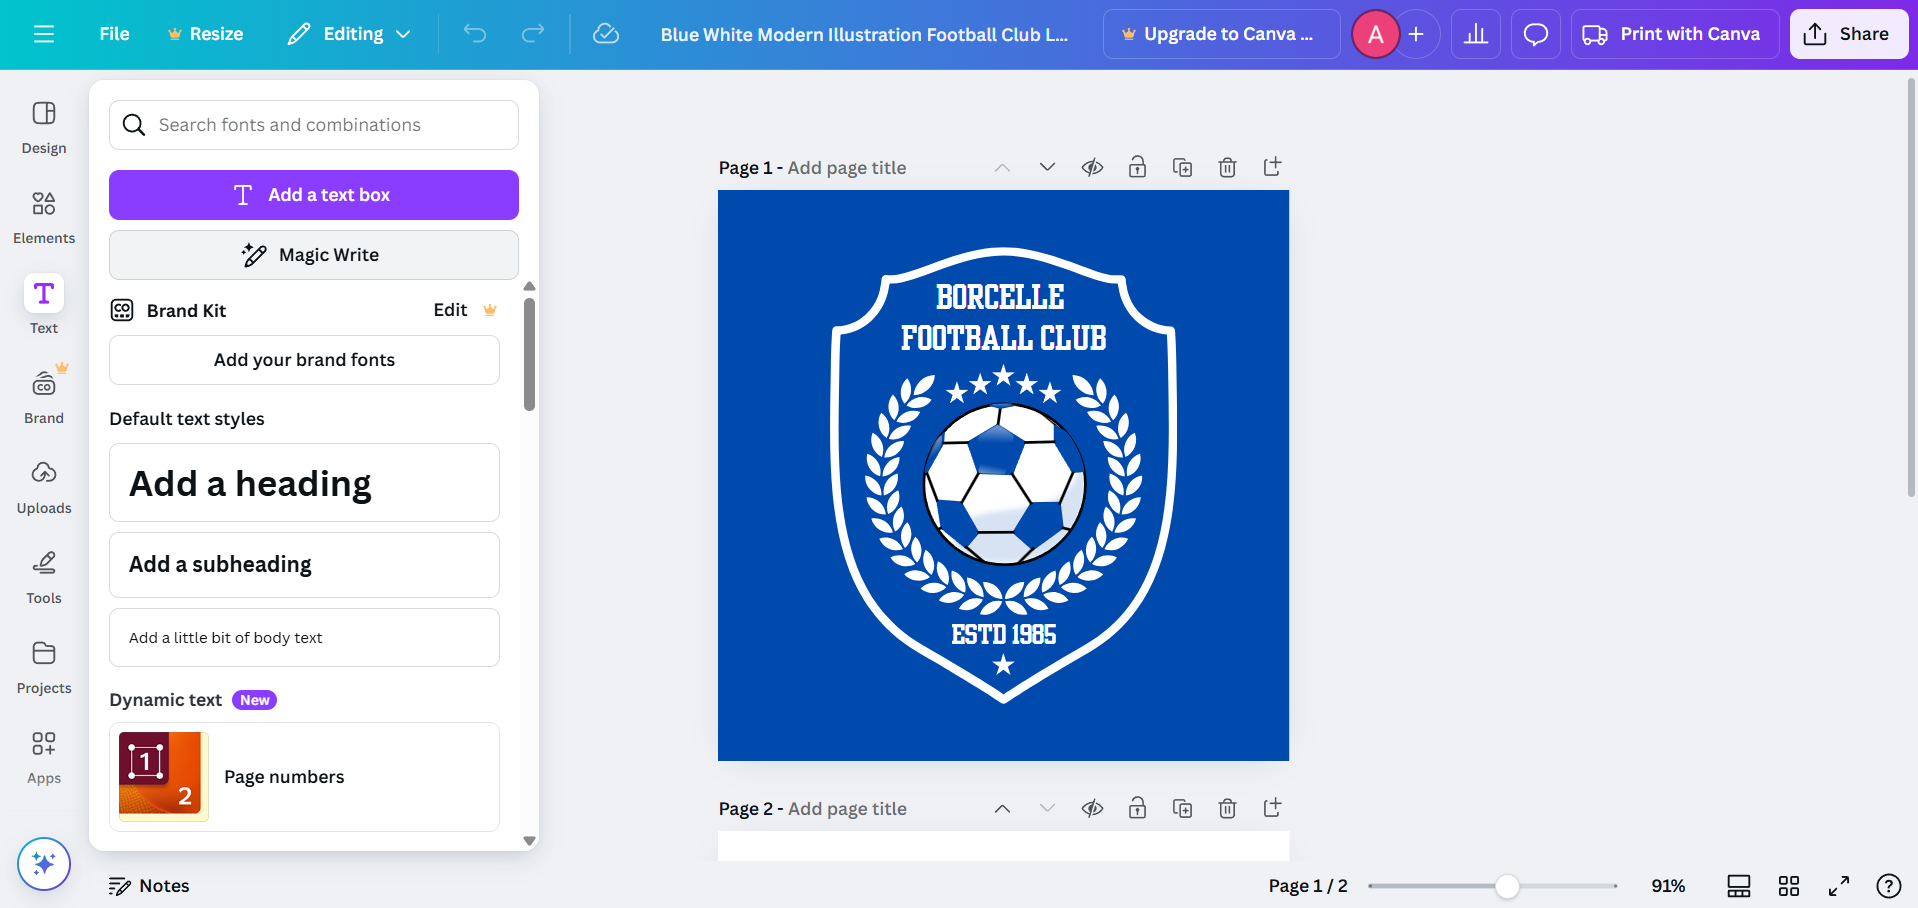This screenshot has width=1918, height=908.
Task: Move Page 1 down with the chevron
Action: coord(1047,167)
